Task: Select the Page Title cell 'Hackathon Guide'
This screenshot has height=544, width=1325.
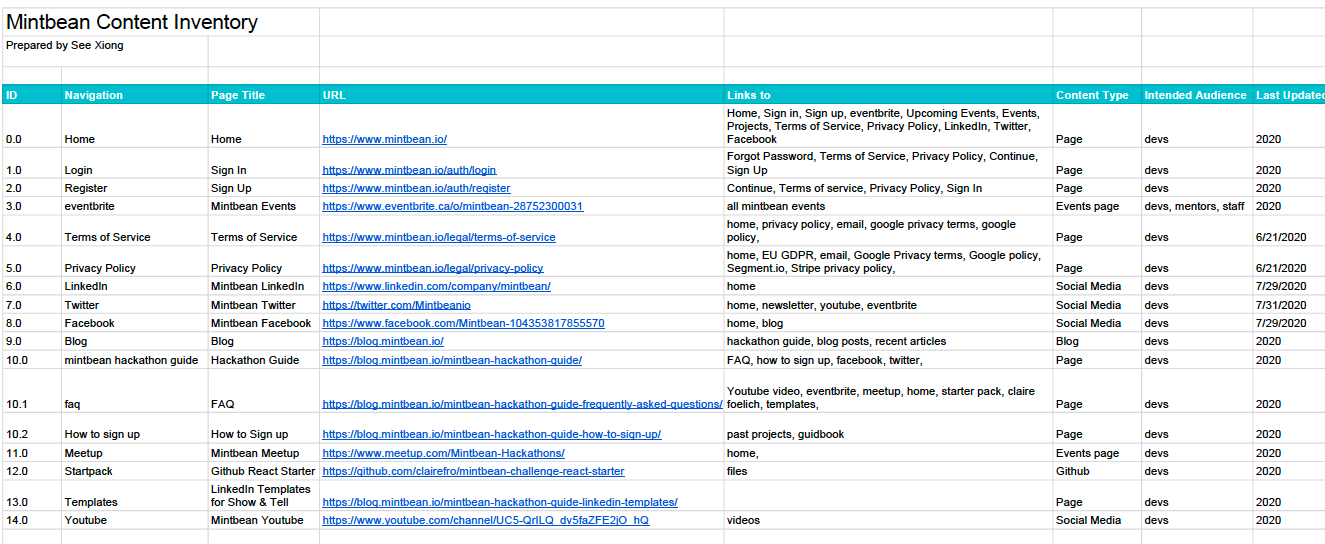Action: [x=264, y=360]
